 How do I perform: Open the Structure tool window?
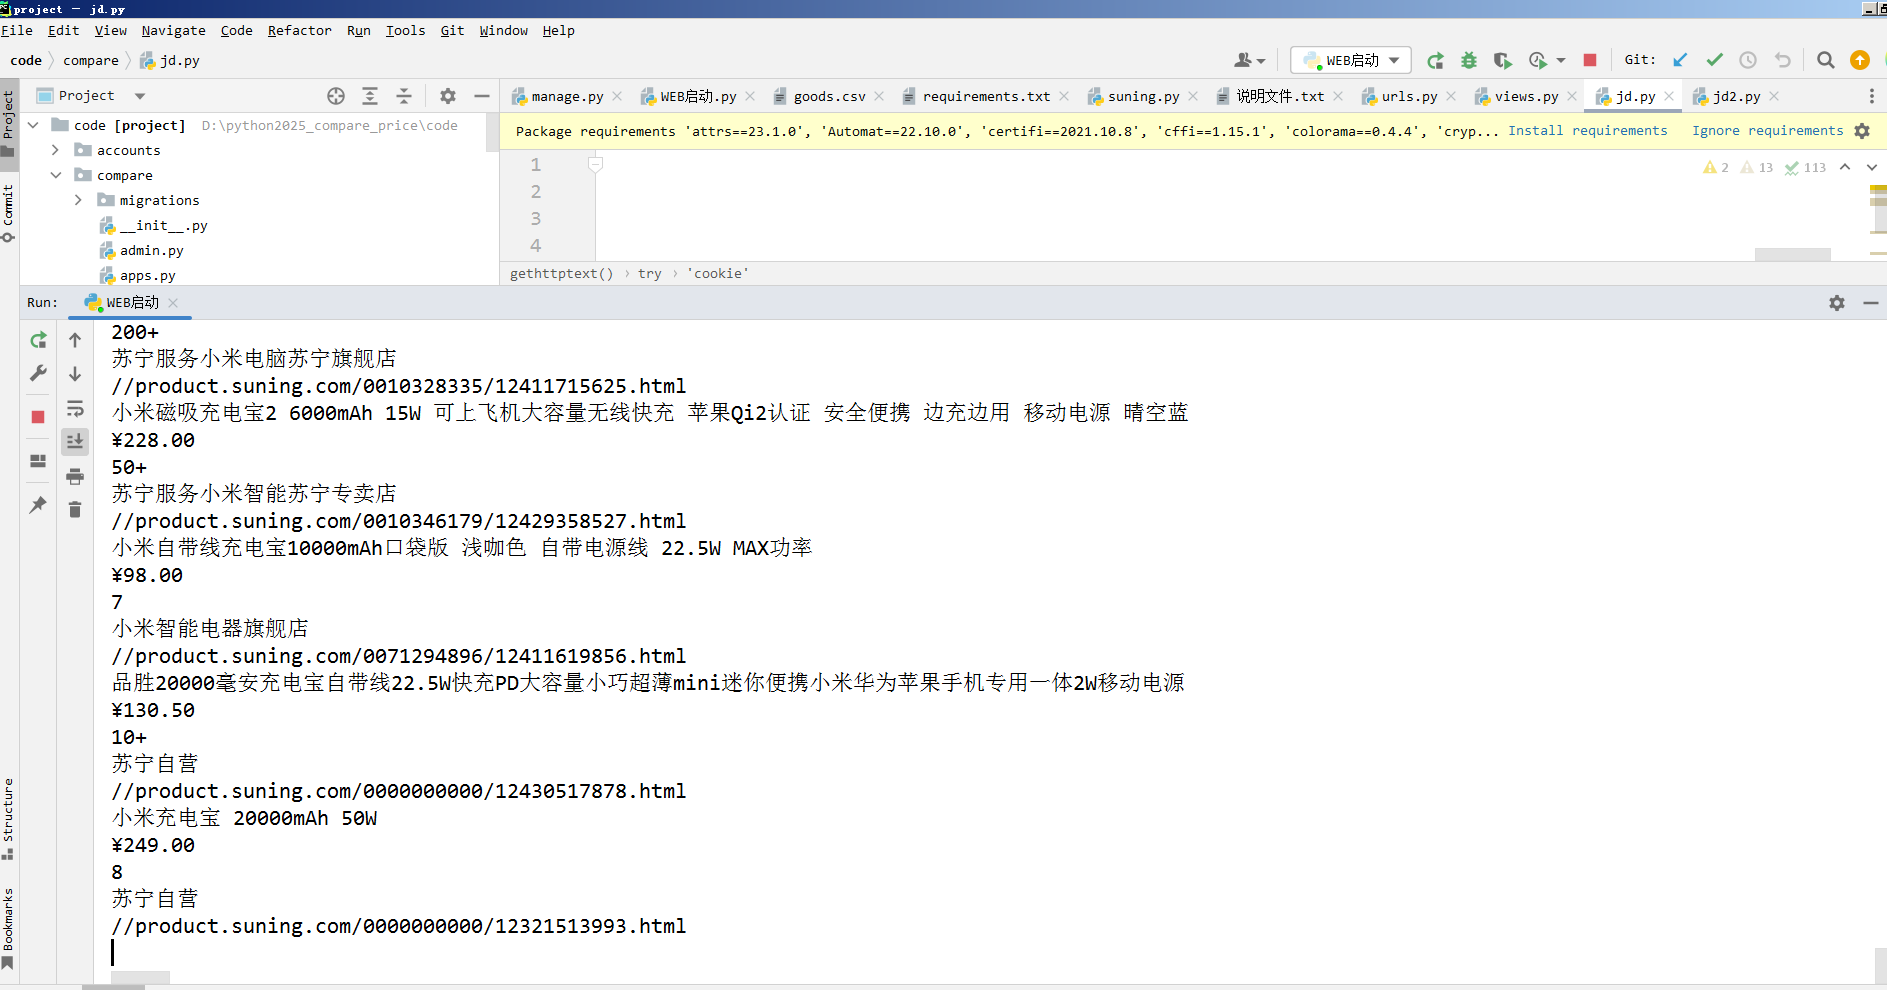[x=8, y=818]
